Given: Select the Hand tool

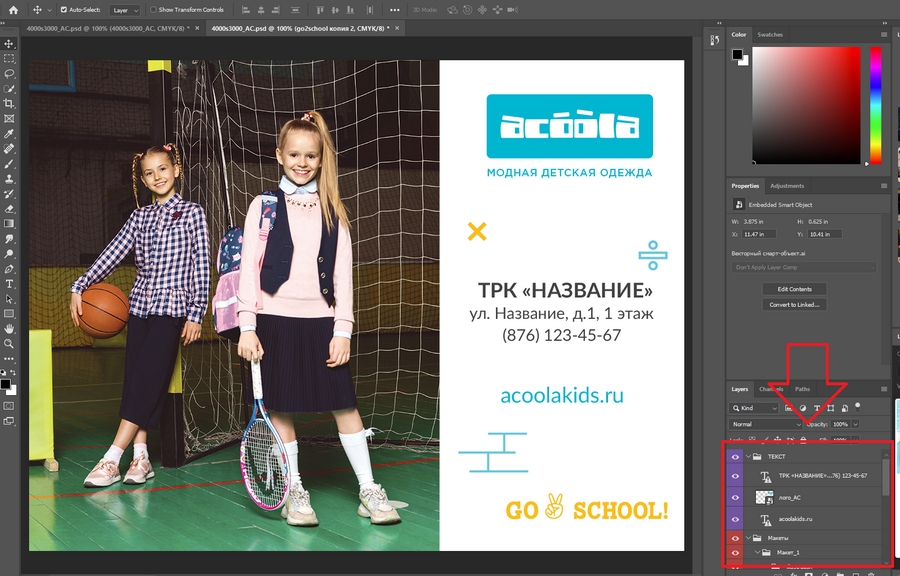Looking at the screenshot, I should [x=9, y=329].
